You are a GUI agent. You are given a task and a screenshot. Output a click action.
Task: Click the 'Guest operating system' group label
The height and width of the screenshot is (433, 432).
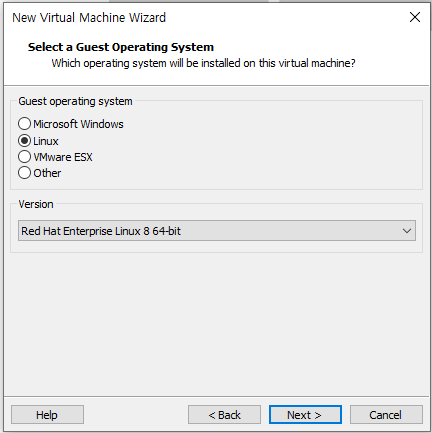coord(75,101)
